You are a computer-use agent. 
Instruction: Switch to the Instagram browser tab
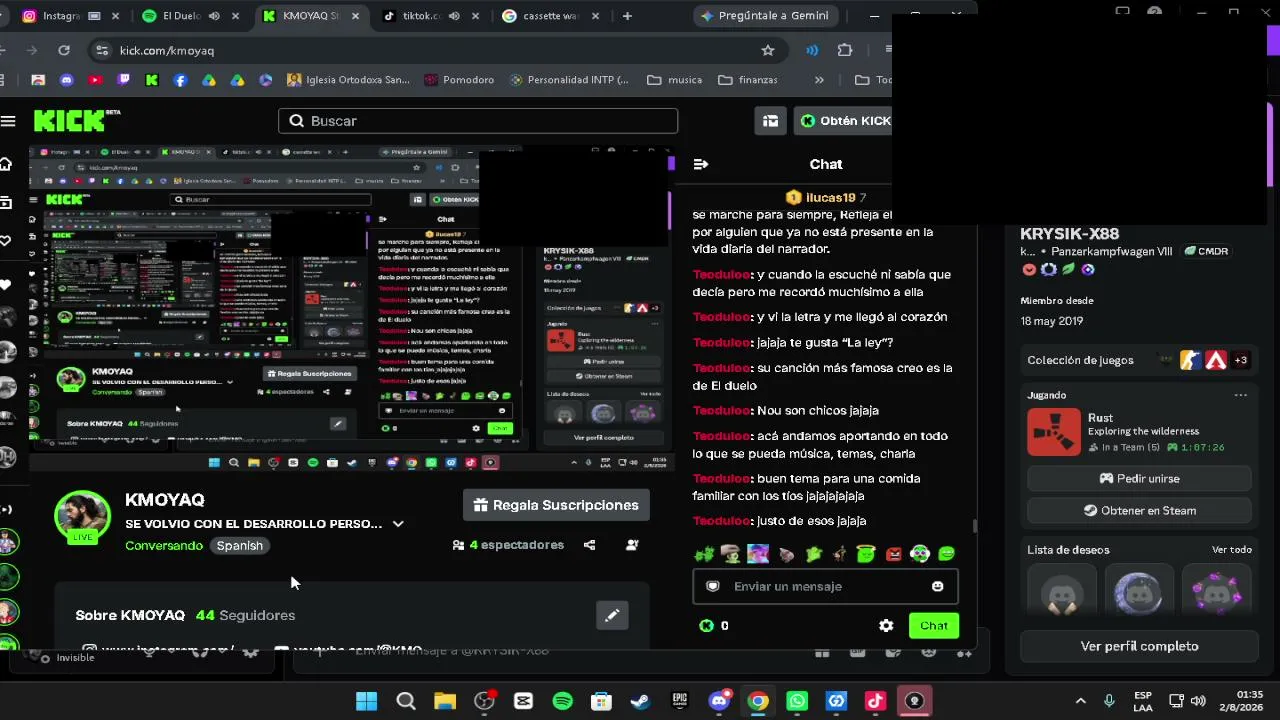pos(62,16)
